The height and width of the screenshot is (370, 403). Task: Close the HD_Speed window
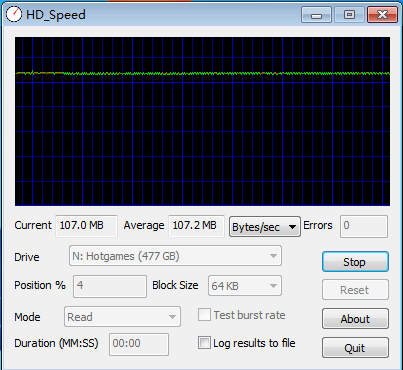click(x=382, y=15)
